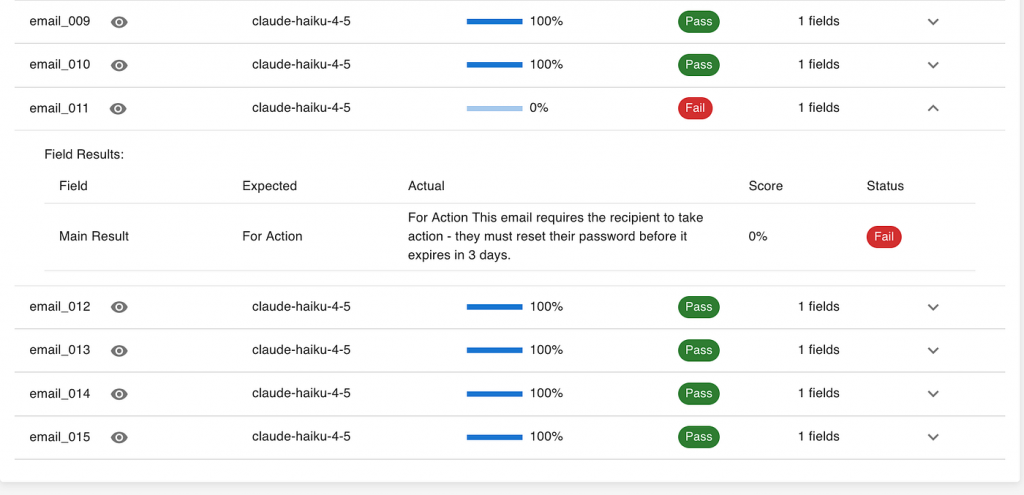Click the red Fail badge for email_011

click(695, 108)
